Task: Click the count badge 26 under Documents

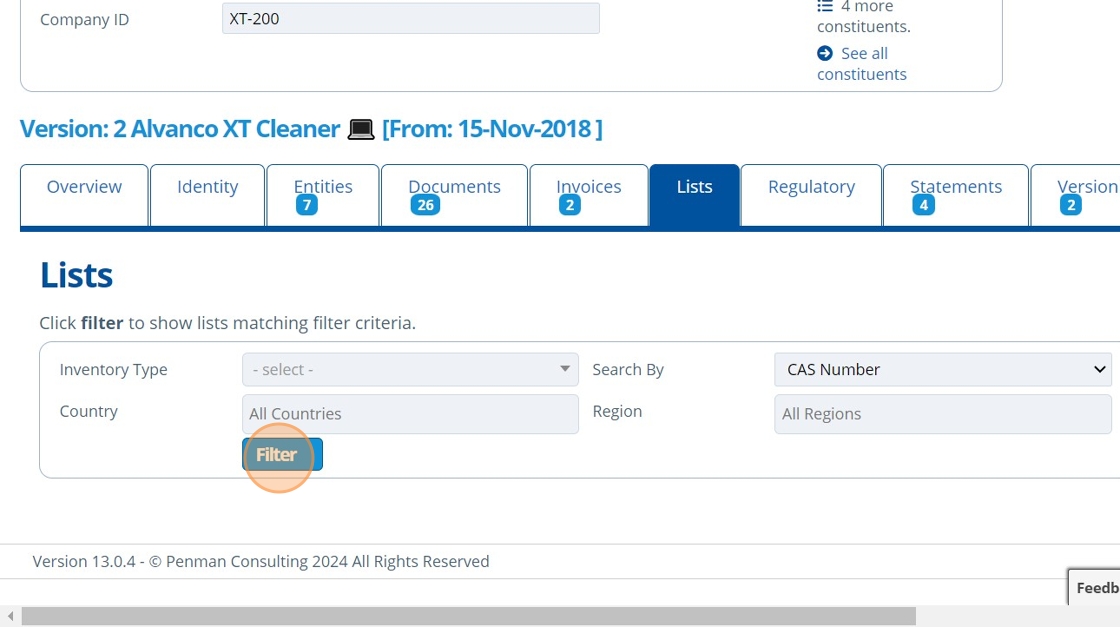Action: pyautogui.click(x=425, y=206)
